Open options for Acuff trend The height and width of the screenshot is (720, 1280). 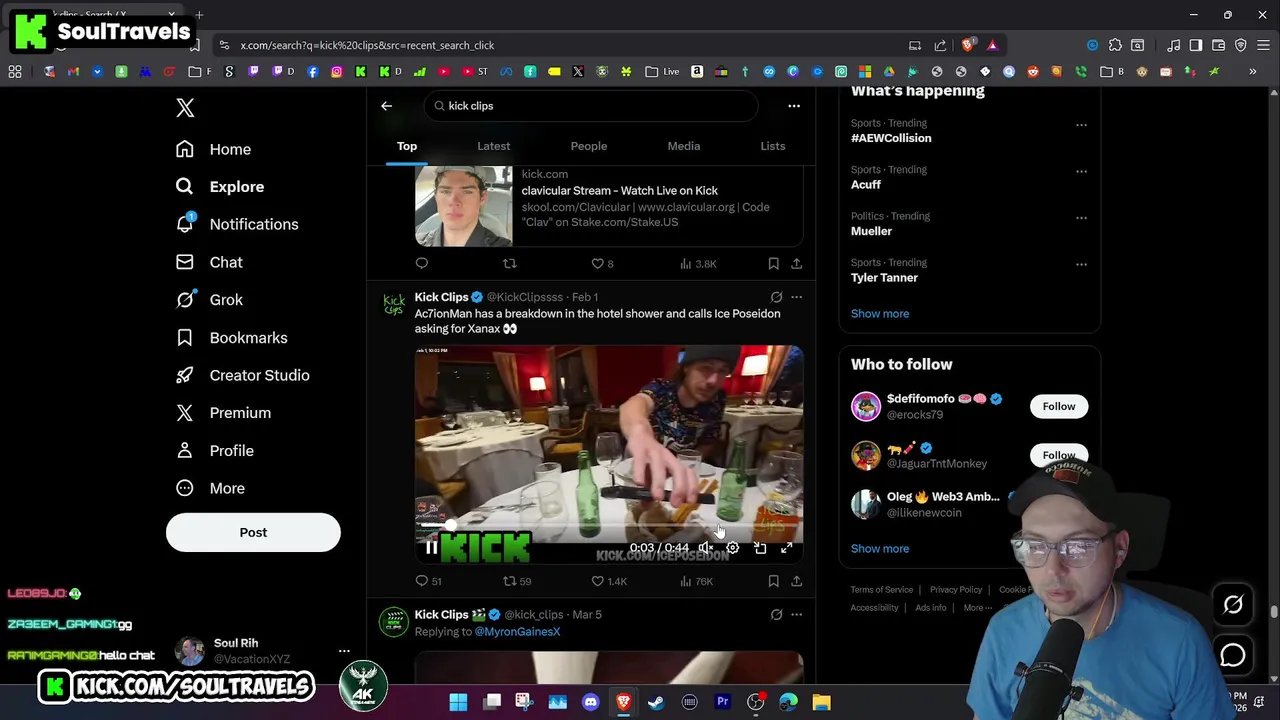click(x=1081, y=172)
